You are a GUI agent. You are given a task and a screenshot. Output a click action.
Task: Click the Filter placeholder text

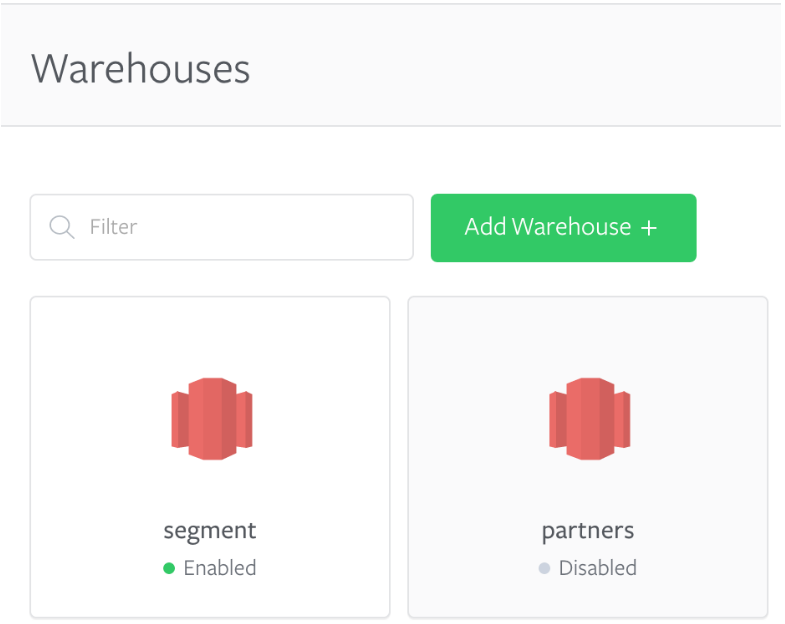[113, 227]
